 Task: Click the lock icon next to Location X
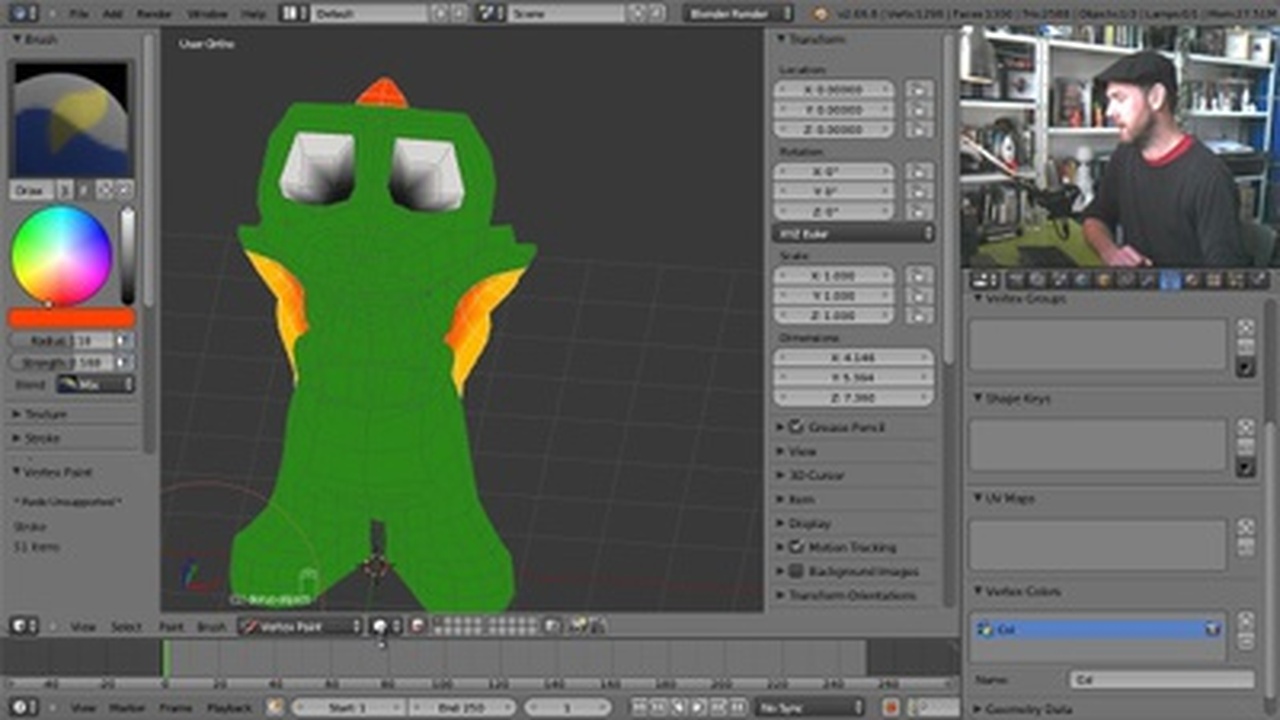click(x=918, y=89)
